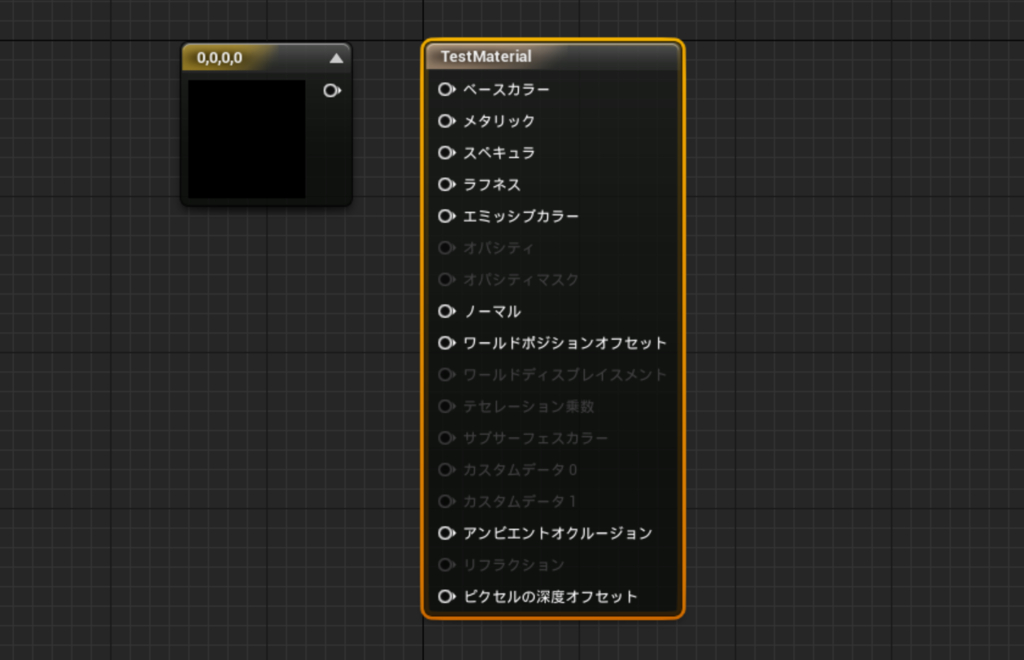Click the アンビエントオクルージョン input pin
This screenshot has width=1024, height=660.
pyautogui.click(x=447, y=533)
